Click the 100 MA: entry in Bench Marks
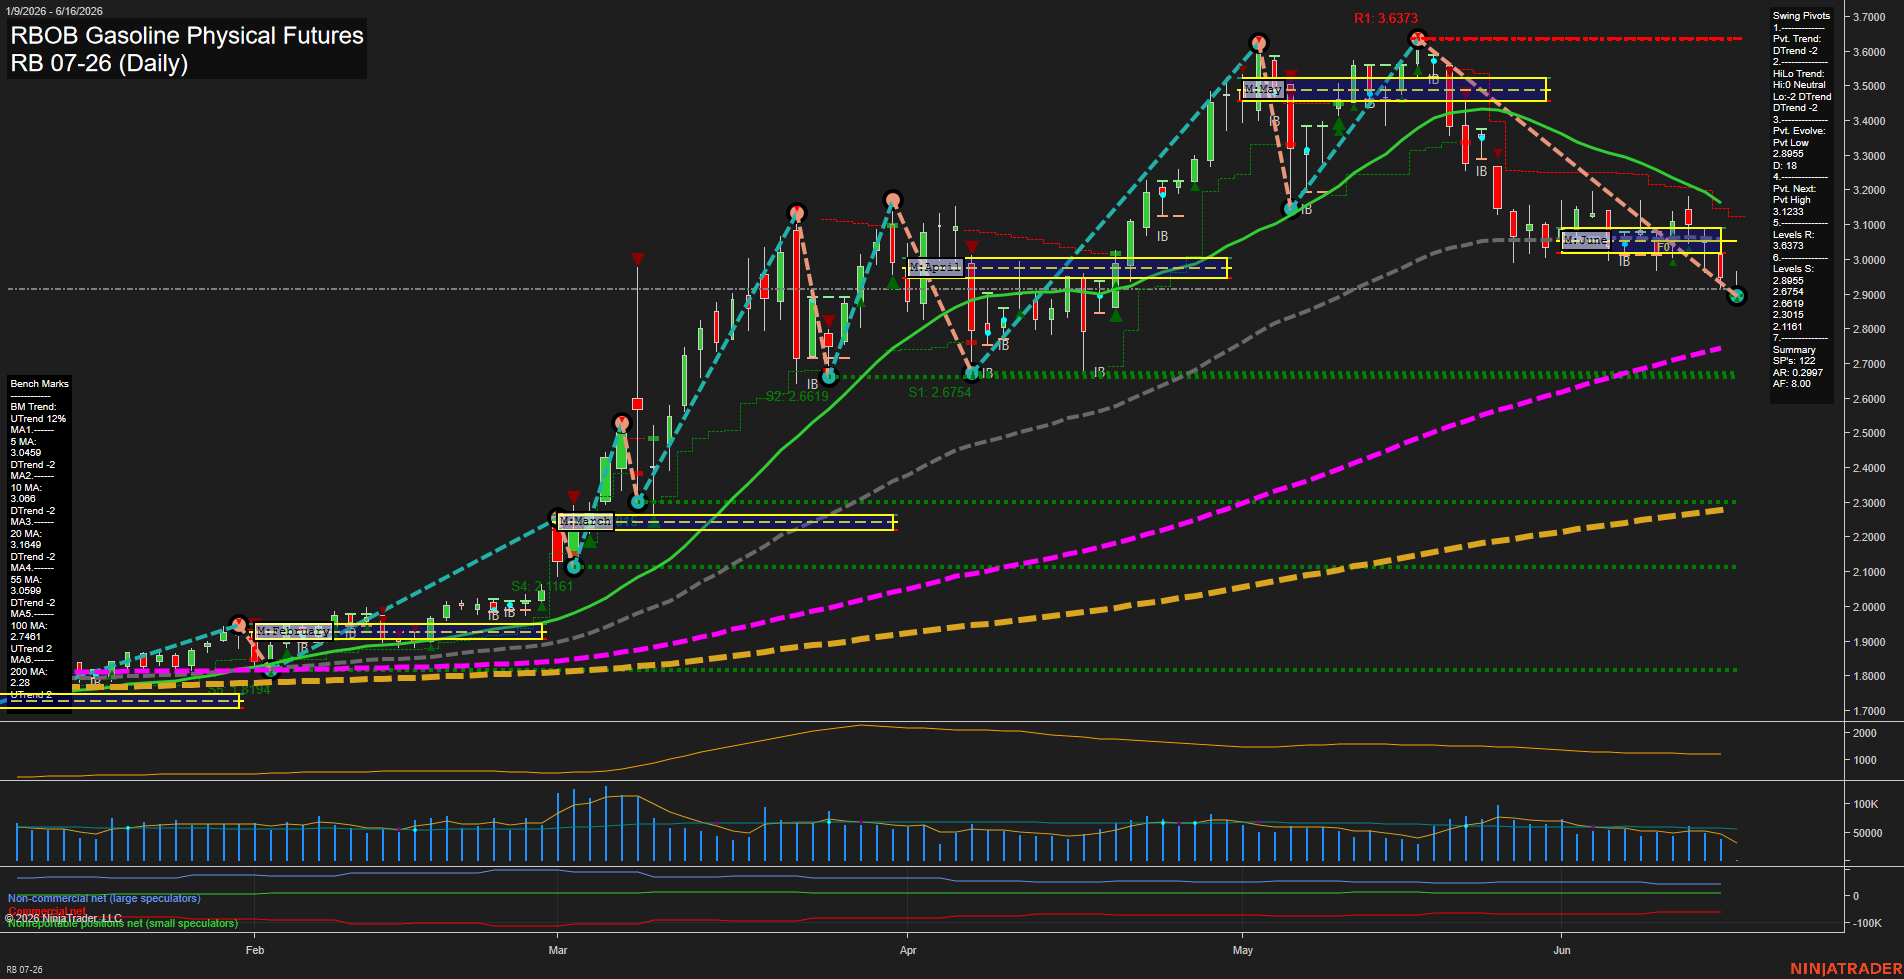1904x979 pixels. click(28, 626)
